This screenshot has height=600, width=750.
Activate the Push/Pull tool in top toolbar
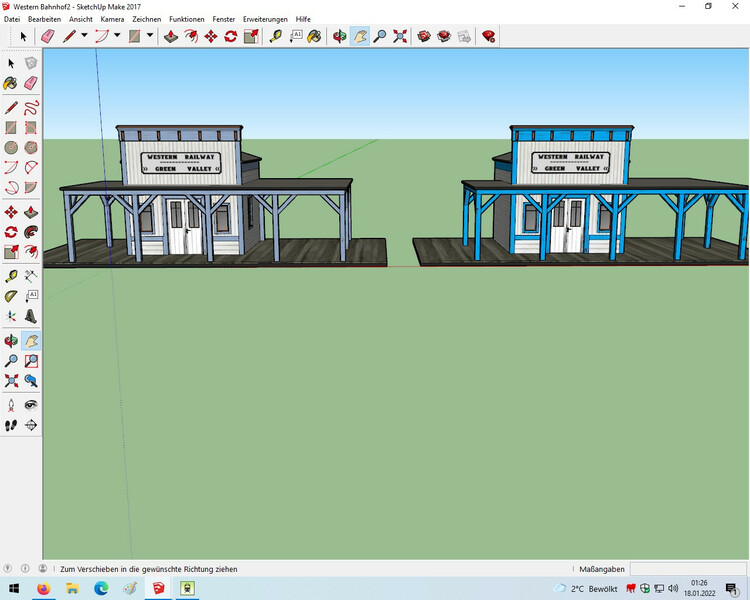coord(171,36)
